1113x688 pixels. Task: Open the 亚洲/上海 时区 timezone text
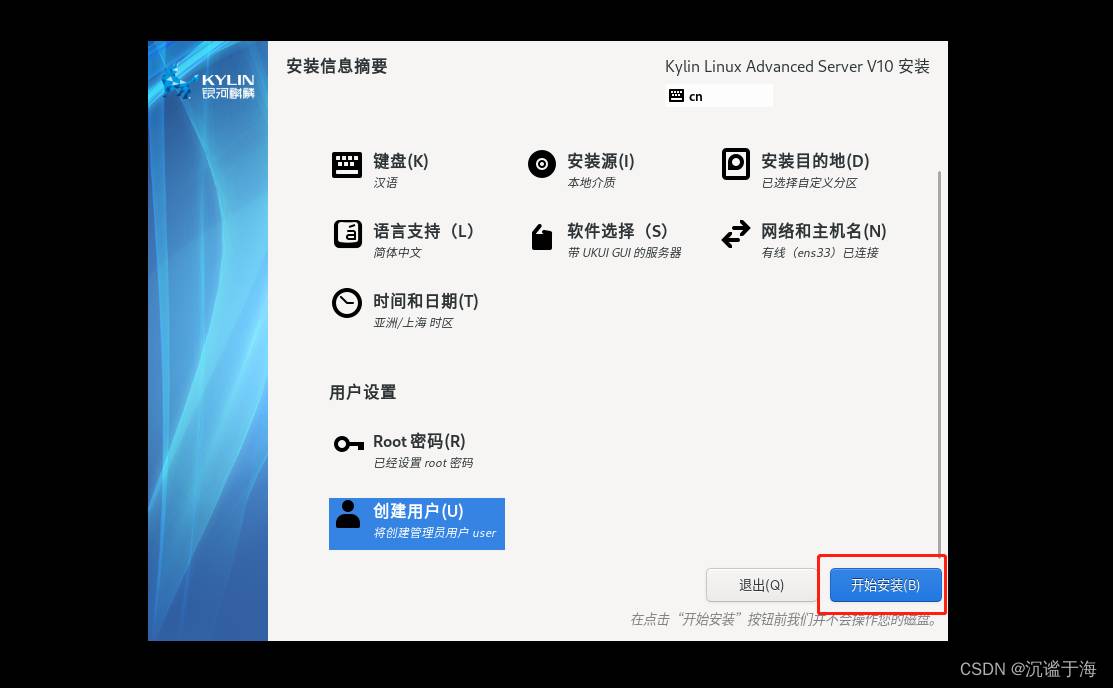(x=413, y=323)
